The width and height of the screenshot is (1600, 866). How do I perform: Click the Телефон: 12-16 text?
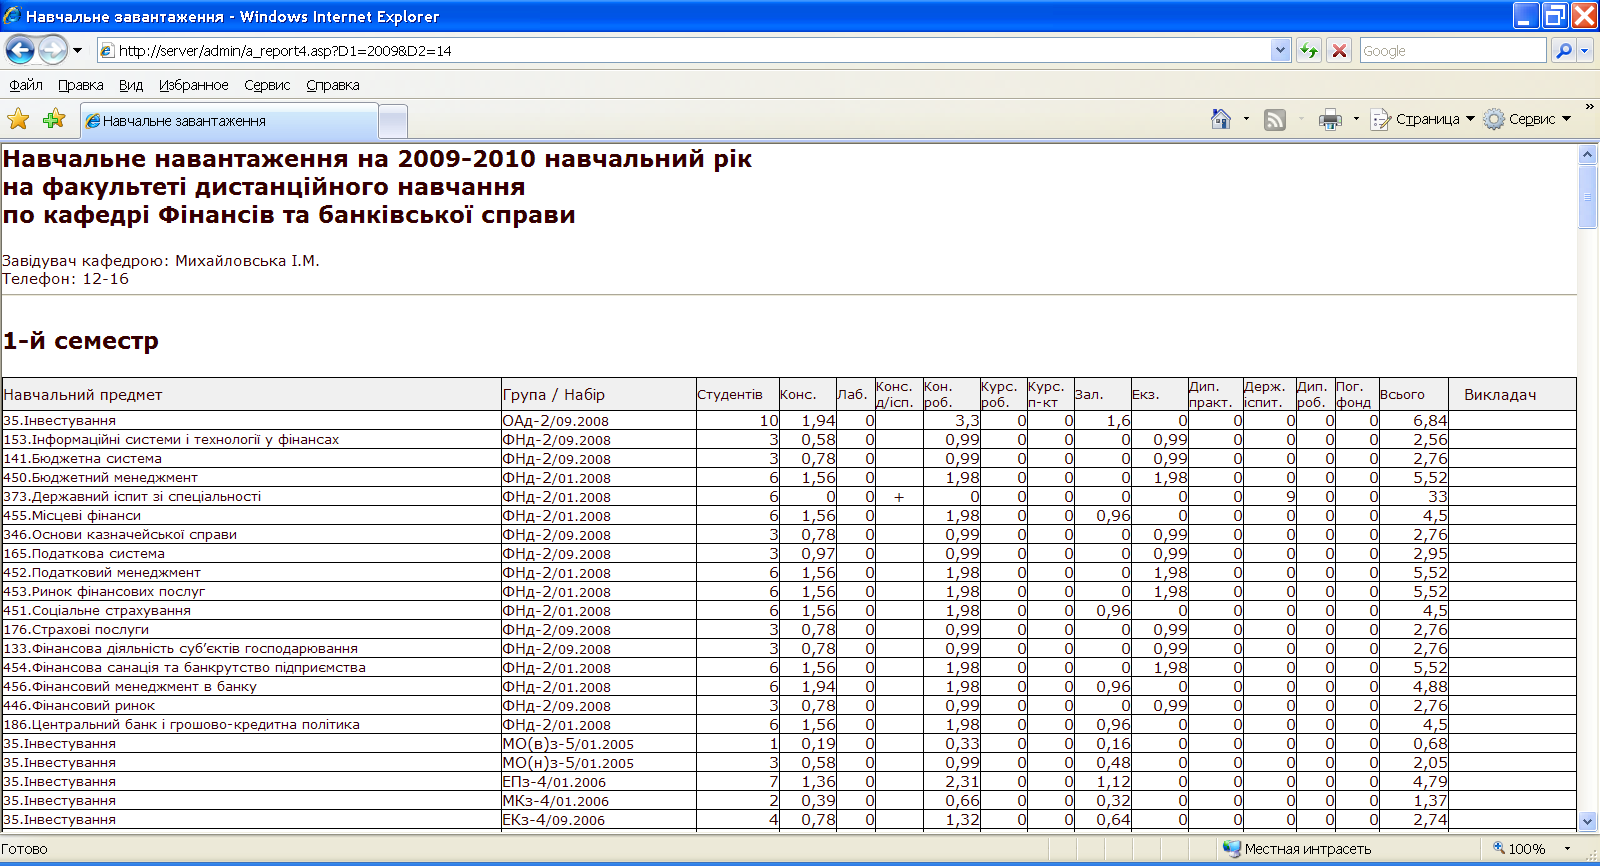click(x=65, y=278)
